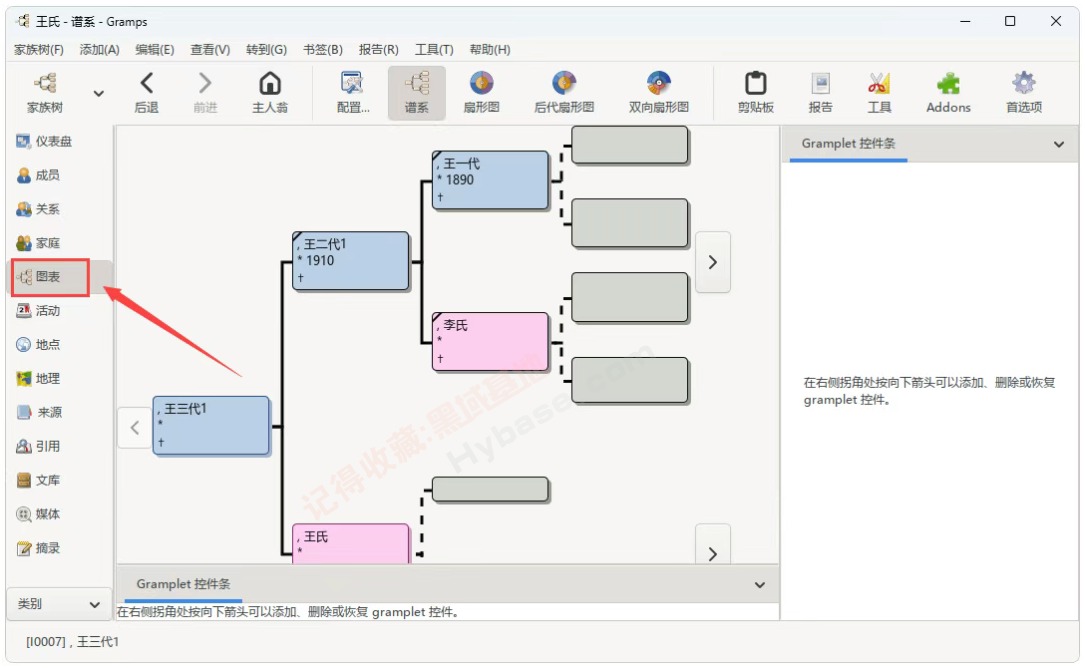The width and height of the screenshot is (1085, 668).
Task: Open 摘录 notes category
Action: pos(39,548)
